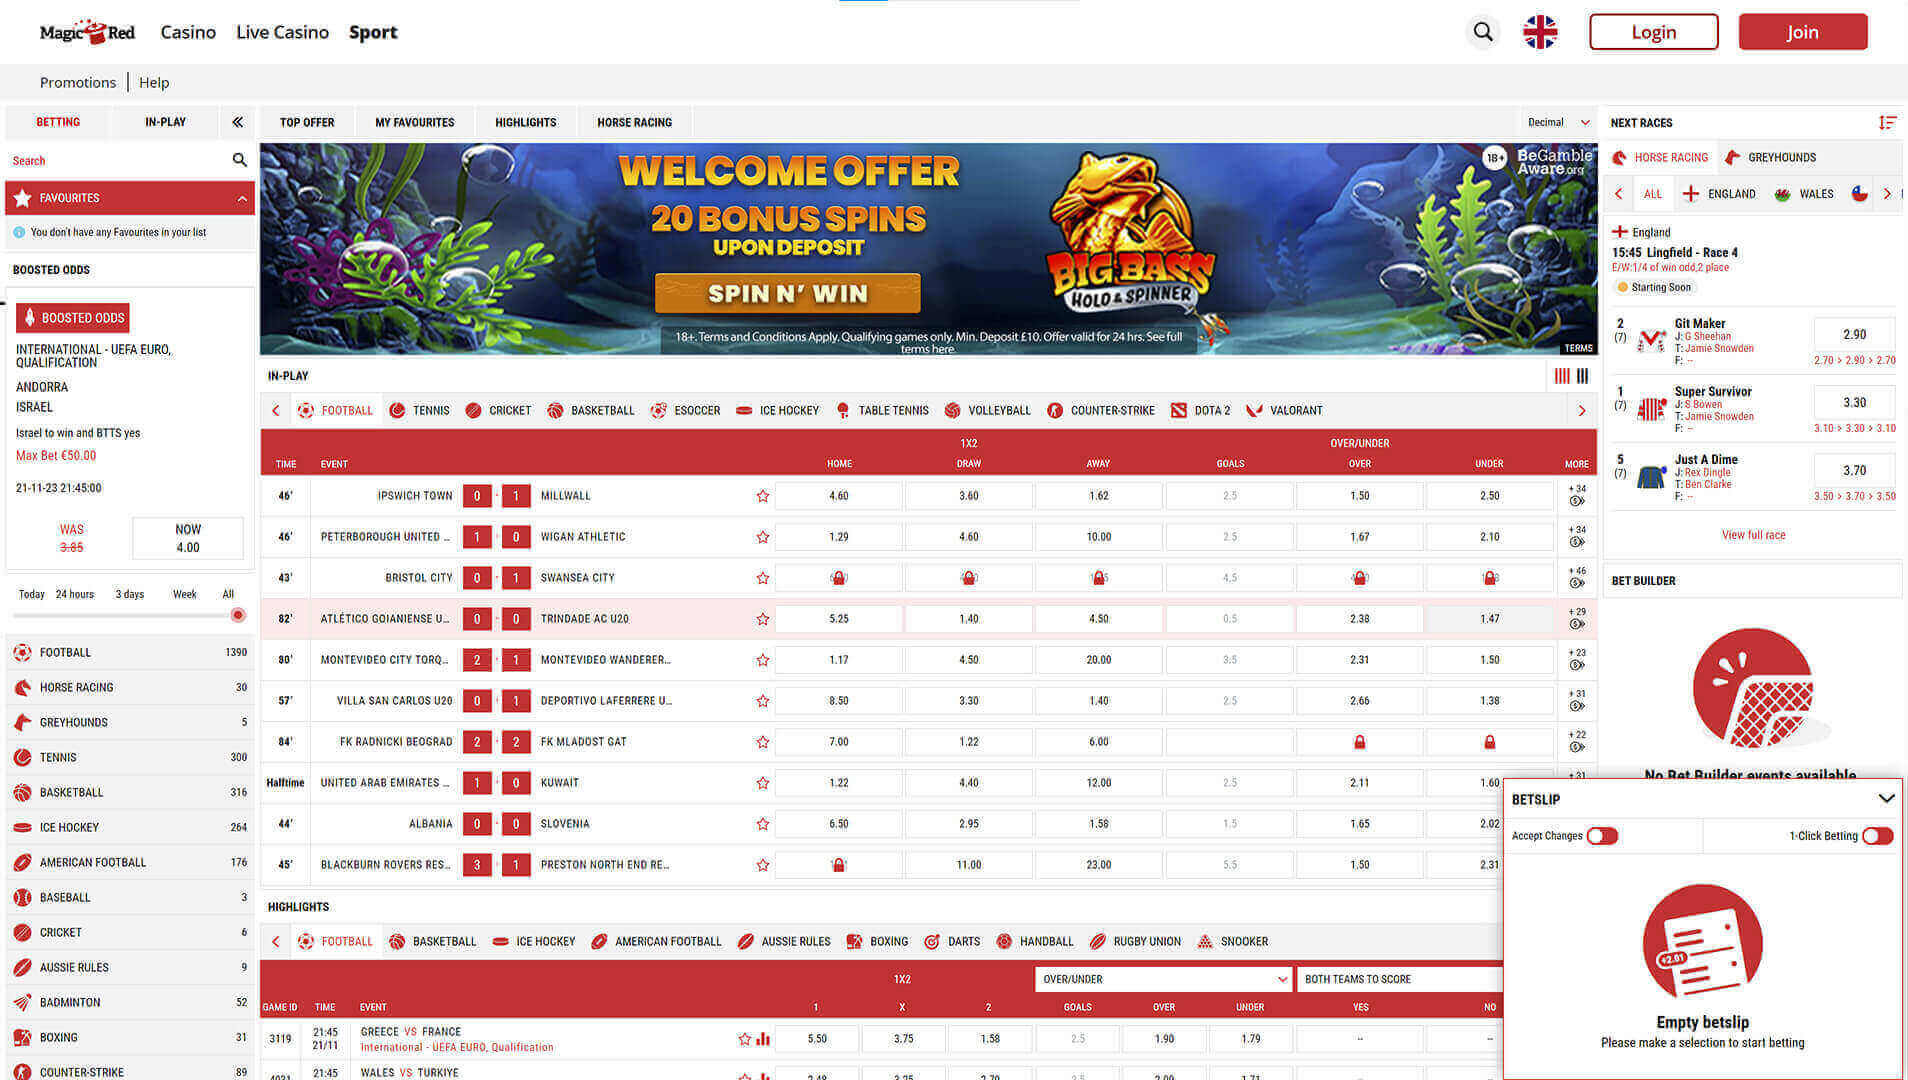1908x1080 pixels.
Task: Collapse the Favourites section chevron
Action: pyautogui.click(x=242, y=198)
